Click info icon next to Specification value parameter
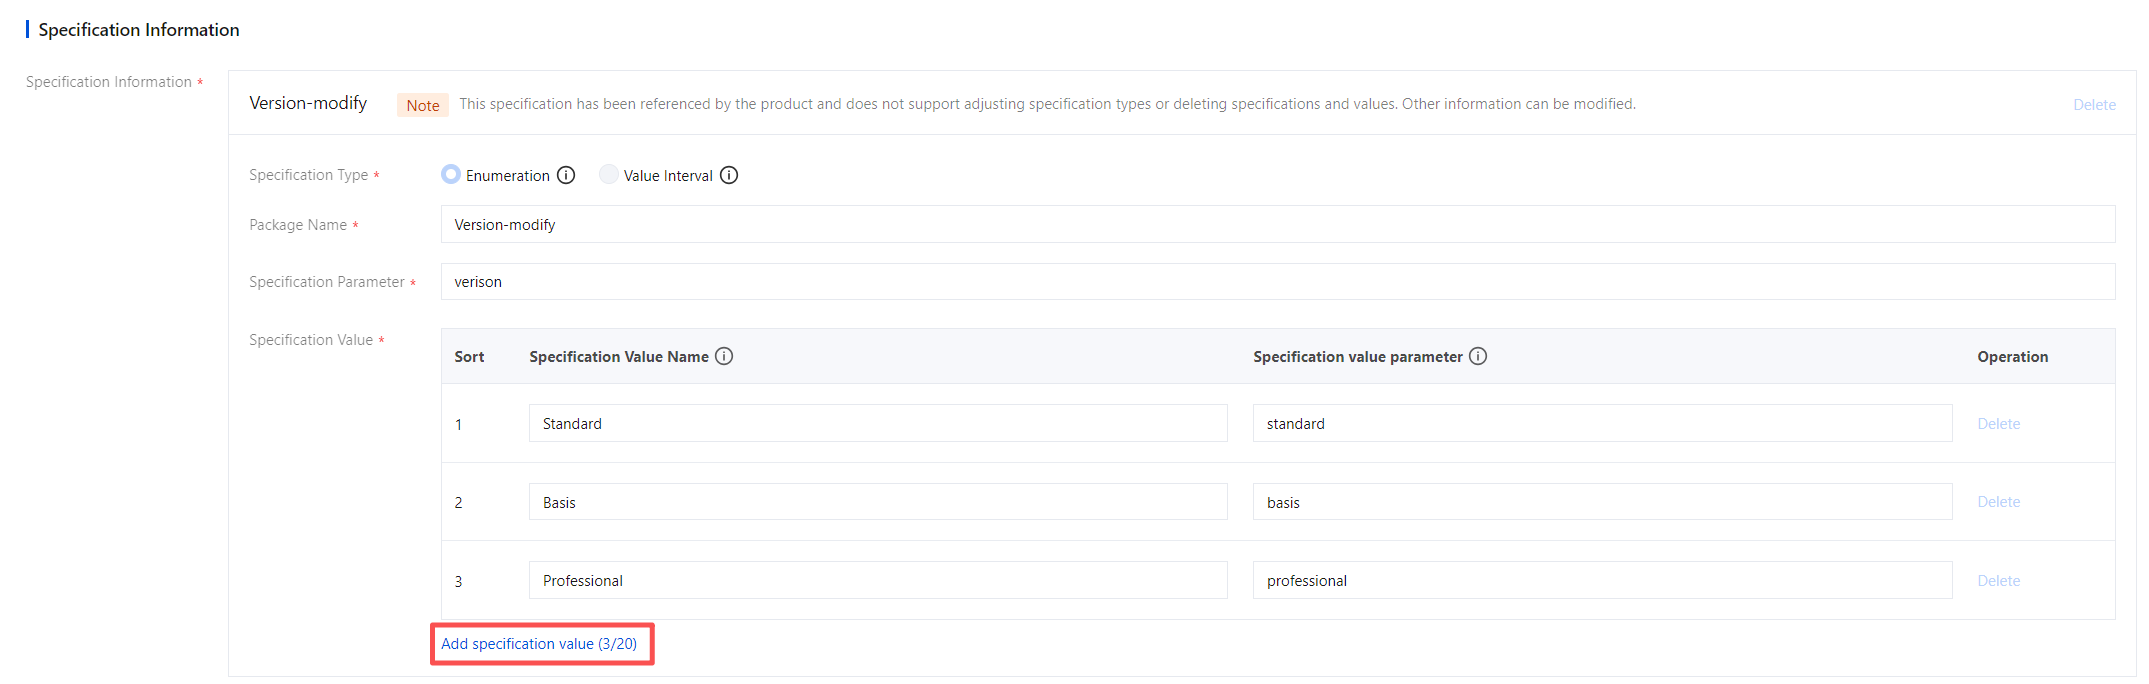 tap(1478, 356)
